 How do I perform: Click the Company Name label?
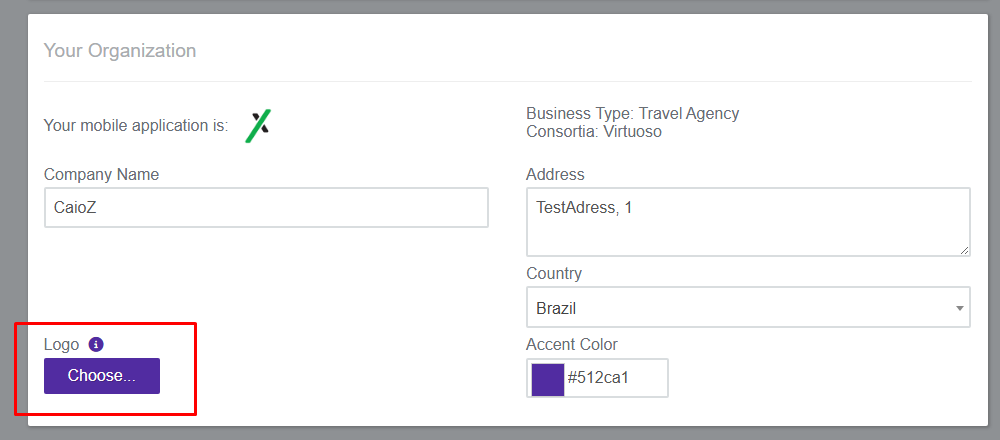tap(101, 174)
